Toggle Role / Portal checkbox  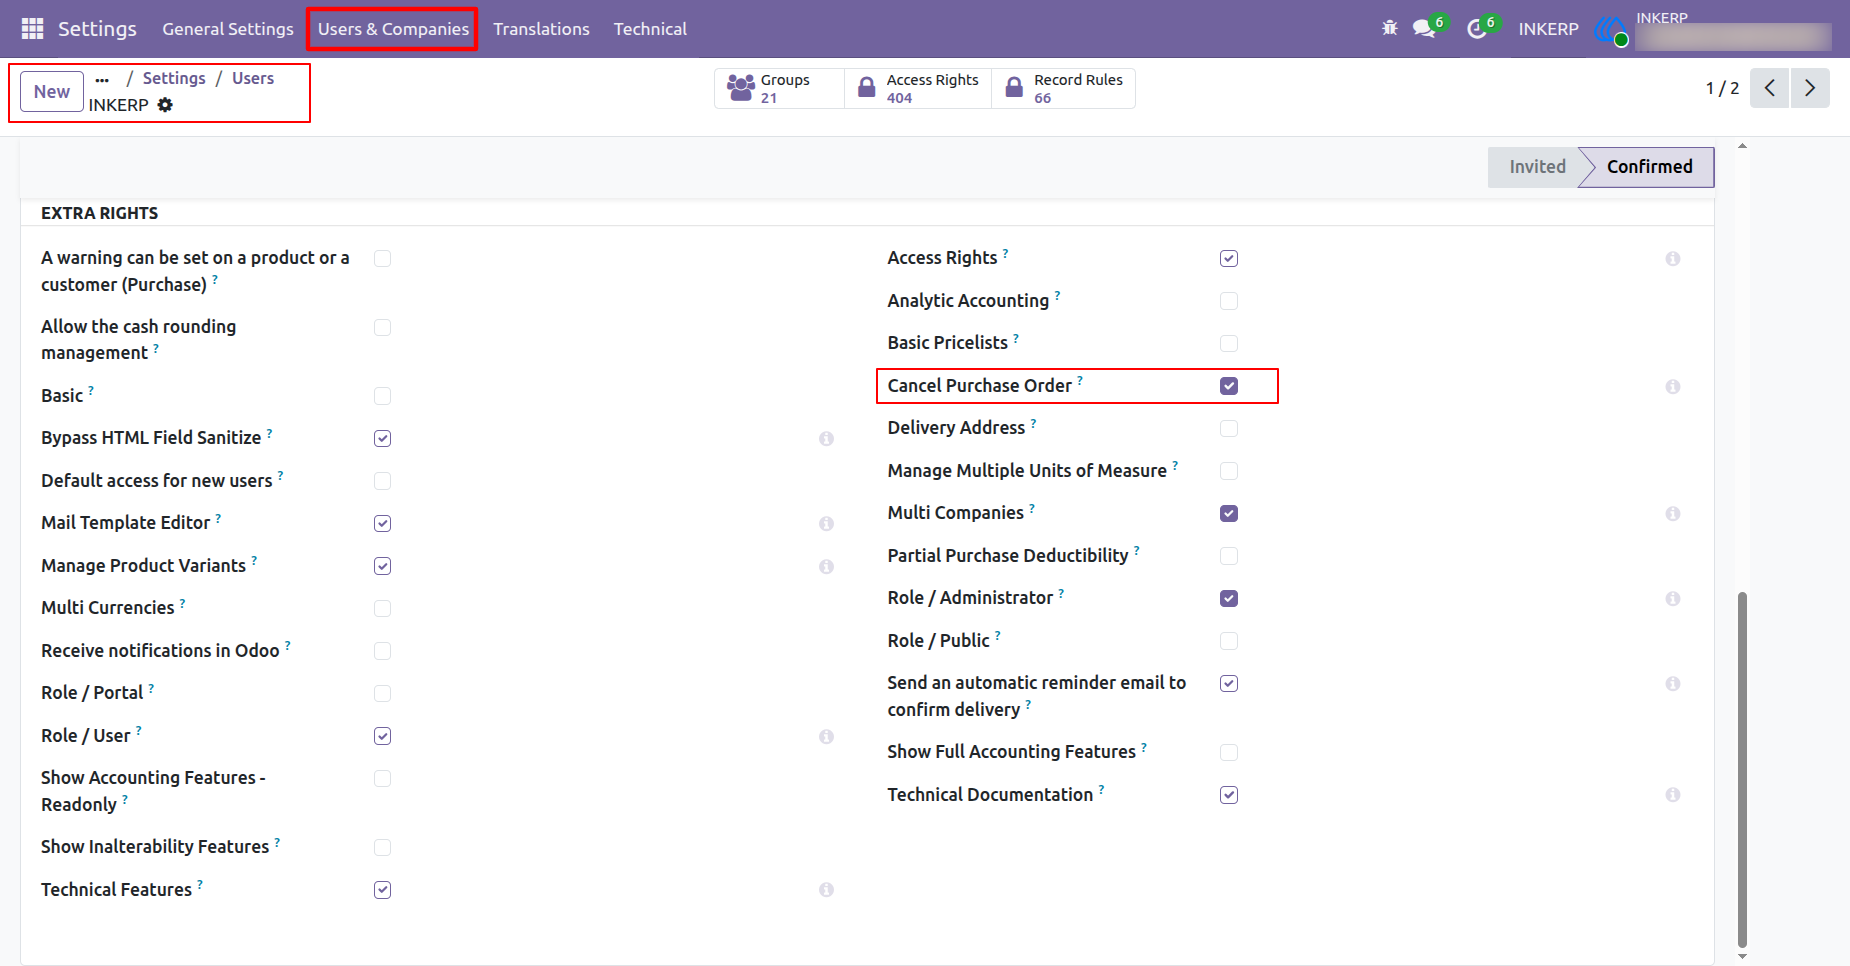pos(382,693)
